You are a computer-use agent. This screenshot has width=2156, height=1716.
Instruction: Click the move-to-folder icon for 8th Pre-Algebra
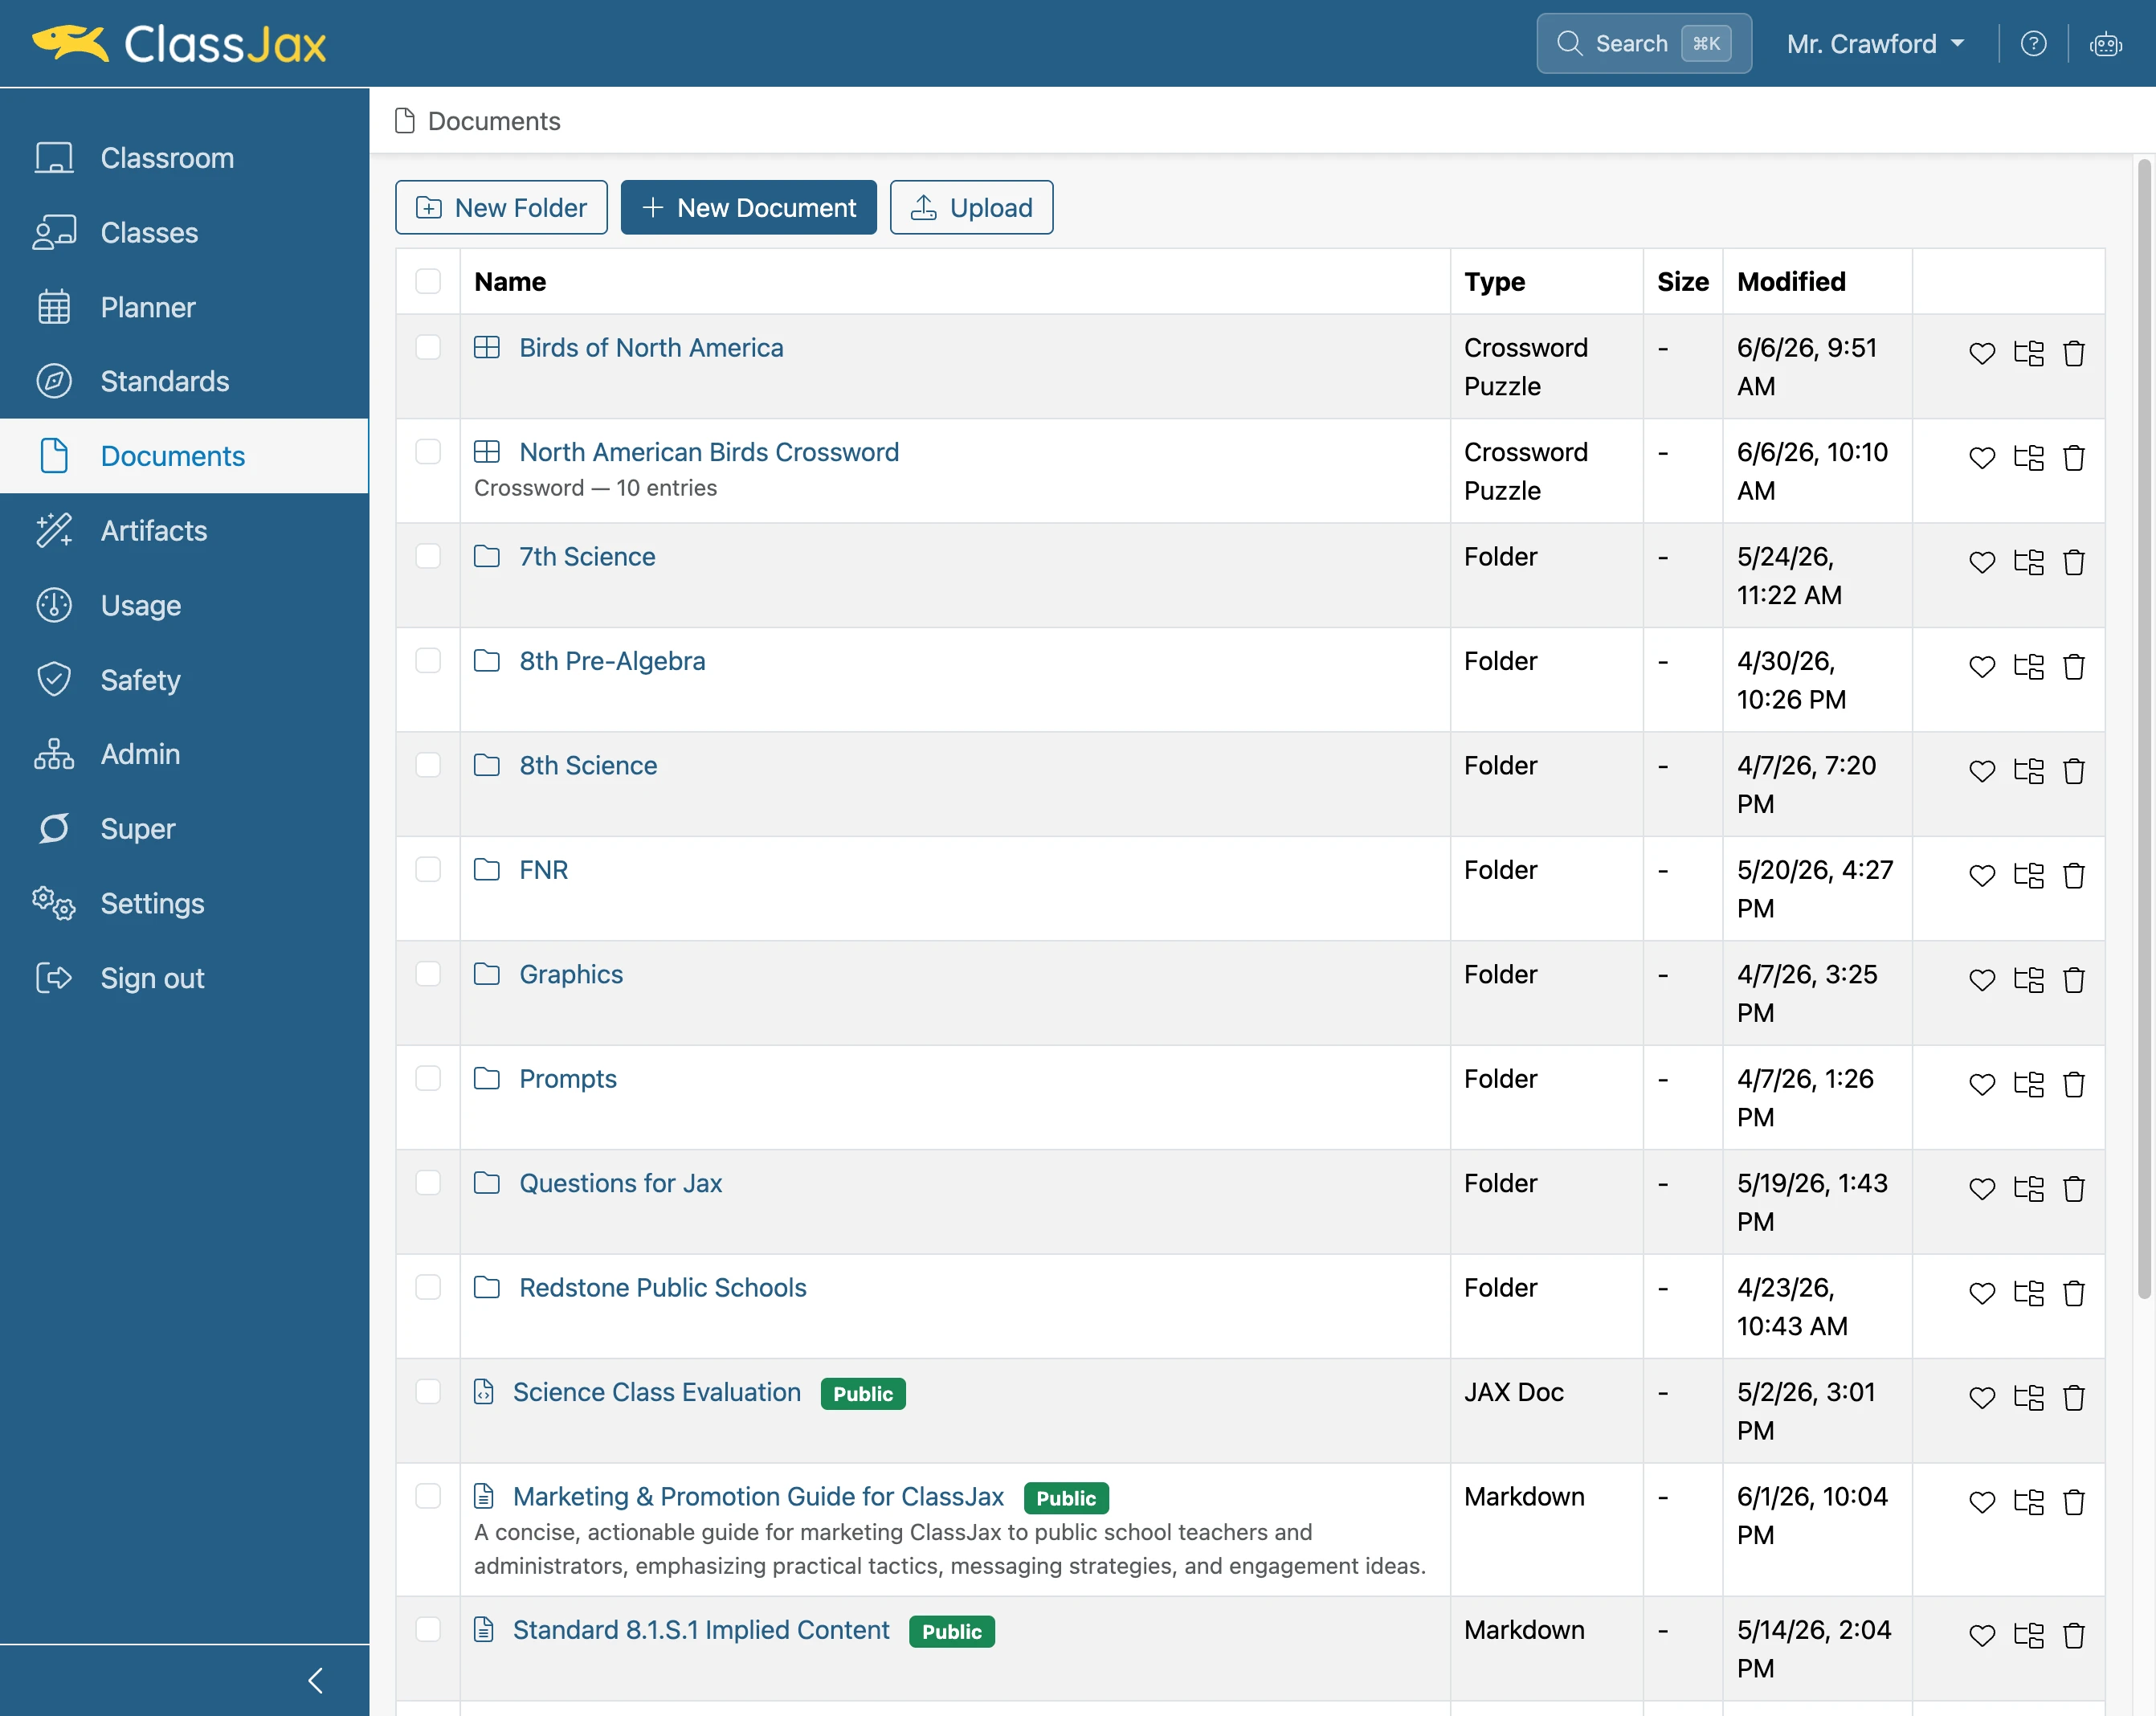point(2028,666)
